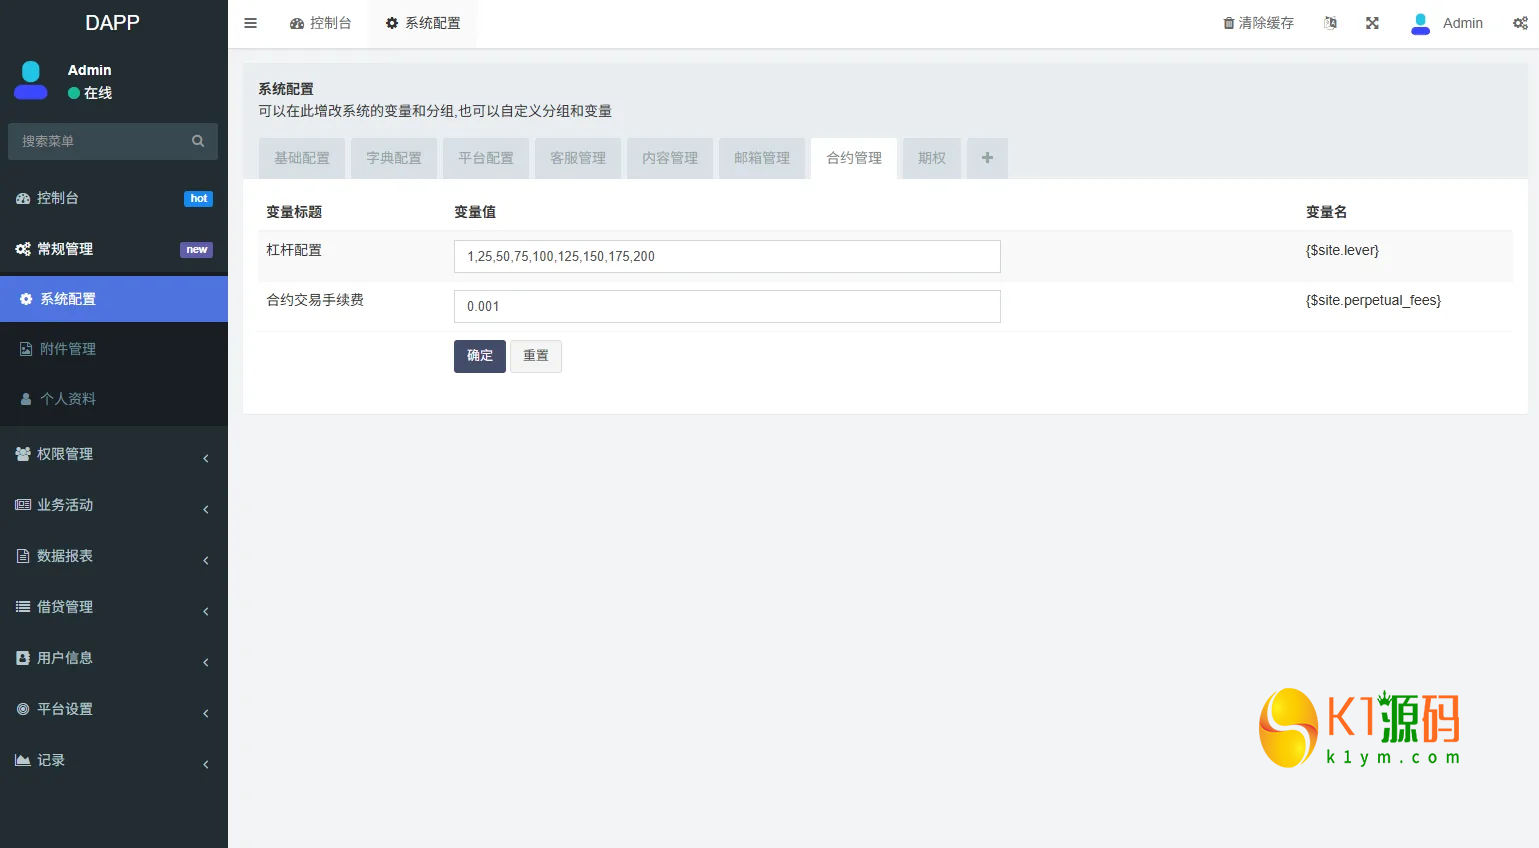Focus the 杠杆配置 value input field

(727, 256)
